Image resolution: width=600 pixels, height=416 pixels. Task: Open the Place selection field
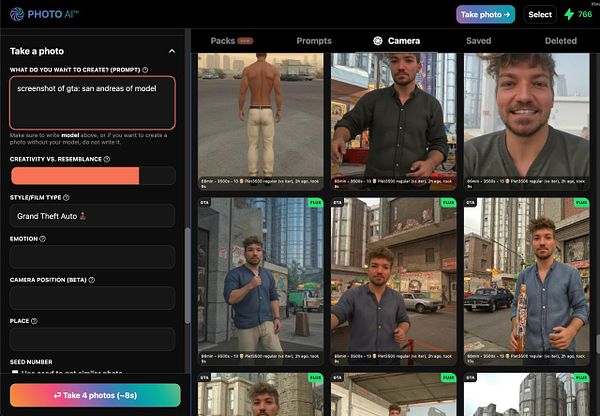pos(93,339)
